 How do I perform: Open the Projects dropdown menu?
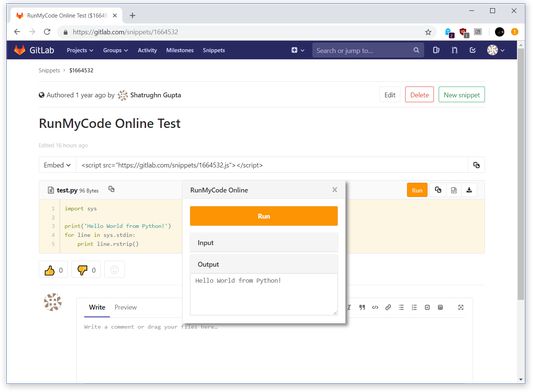[x=80, y=50]
